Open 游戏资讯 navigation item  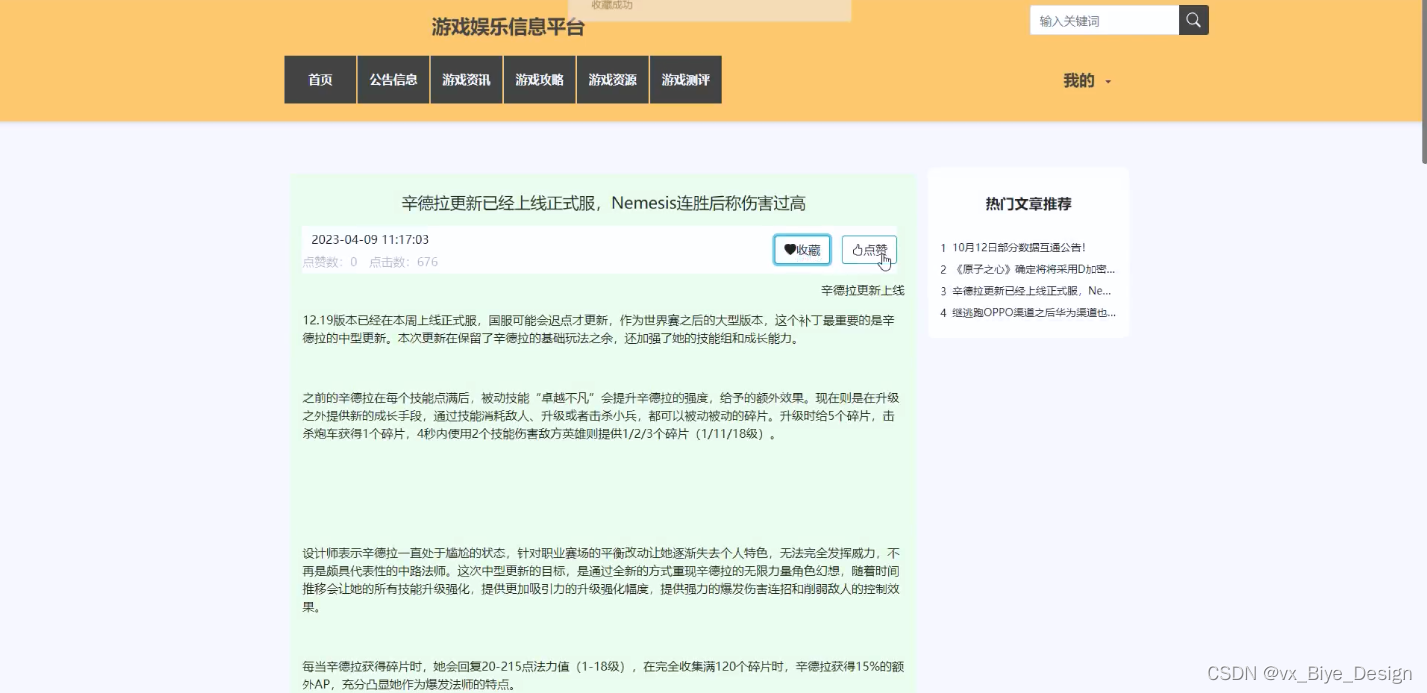click(x=466, y=80)
